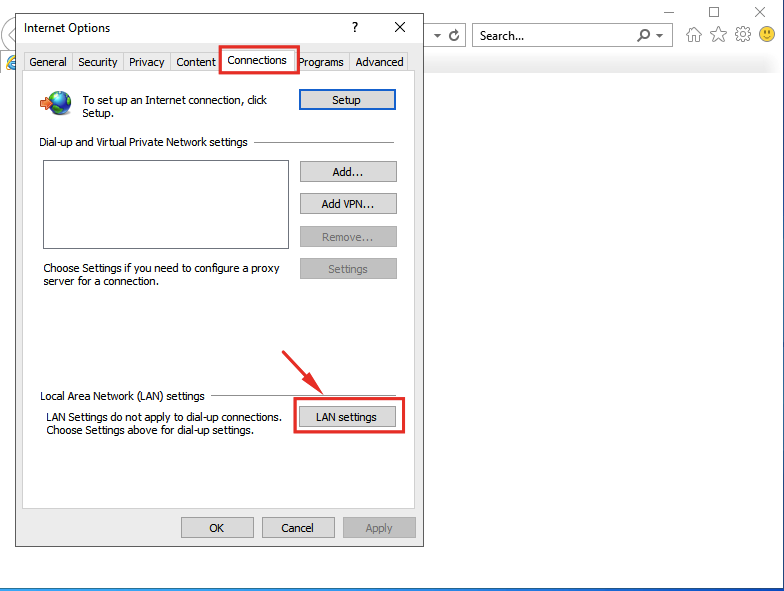
Task: Click the grayed-out Remove... button
Action: tap(348, 236)
